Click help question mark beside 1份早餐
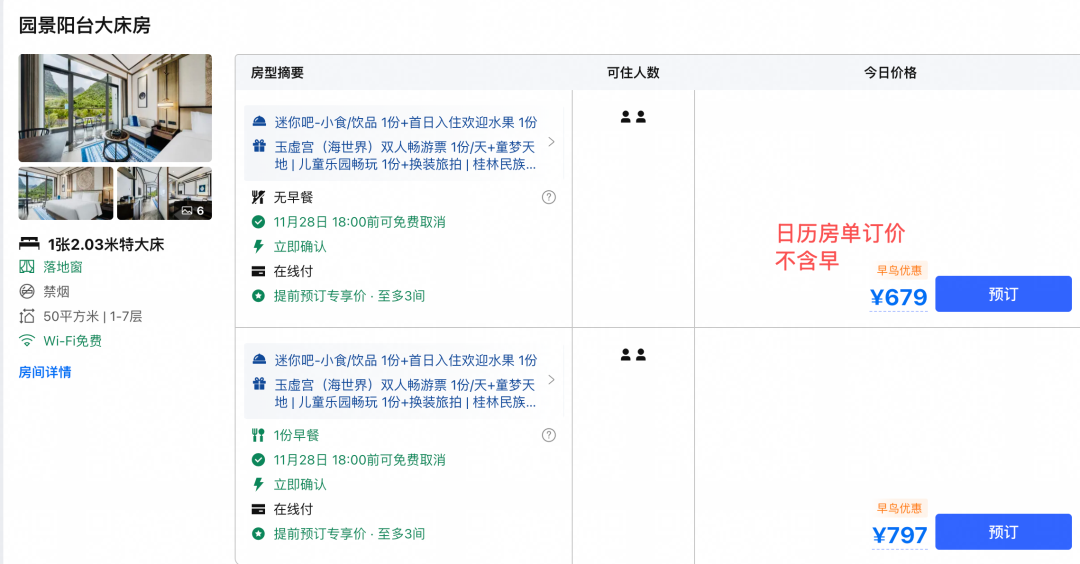 [549, 435]
